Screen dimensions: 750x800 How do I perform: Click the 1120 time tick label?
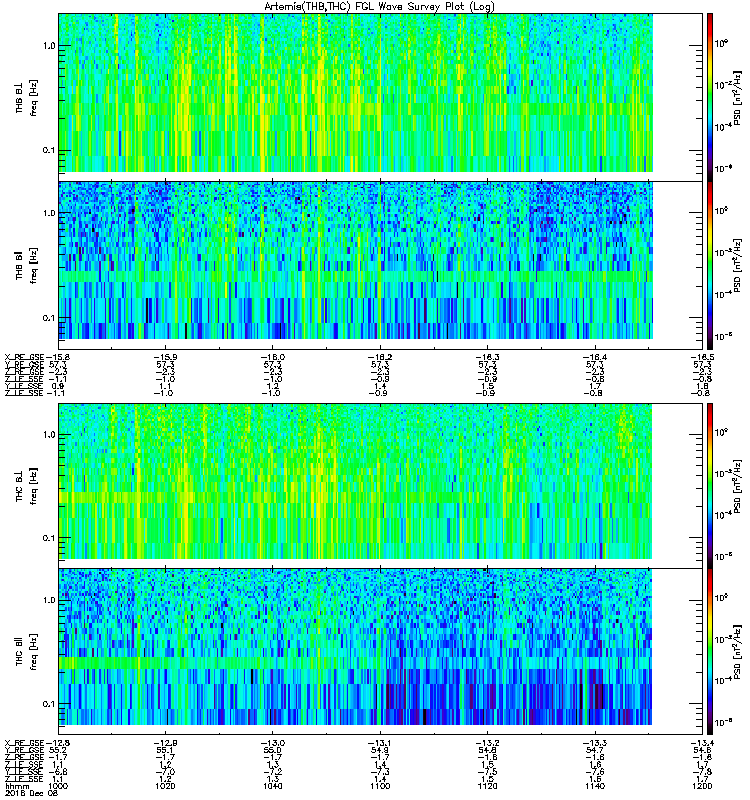[x=488, y=786]
